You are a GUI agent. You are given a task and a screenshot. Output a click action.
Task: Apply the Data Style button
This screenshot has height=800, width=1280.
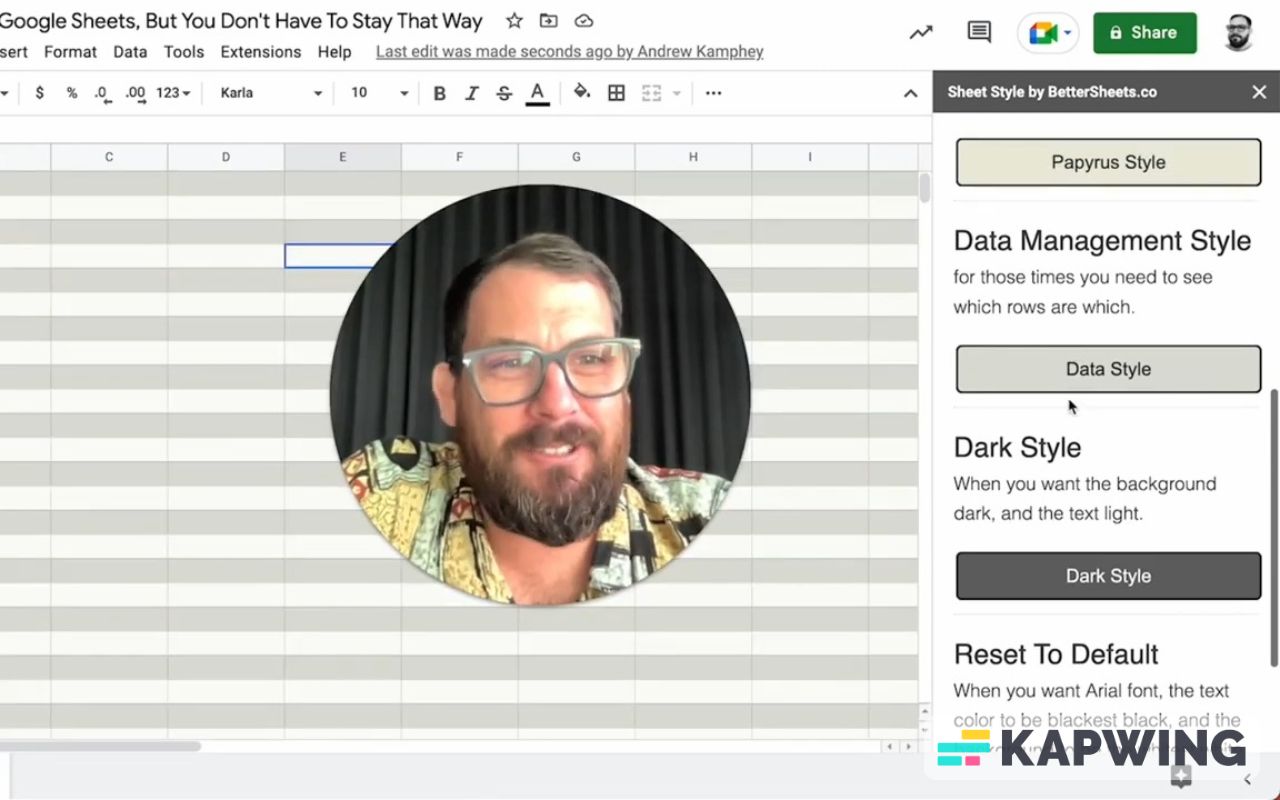pyautogui.click(x=1108, y=369)
